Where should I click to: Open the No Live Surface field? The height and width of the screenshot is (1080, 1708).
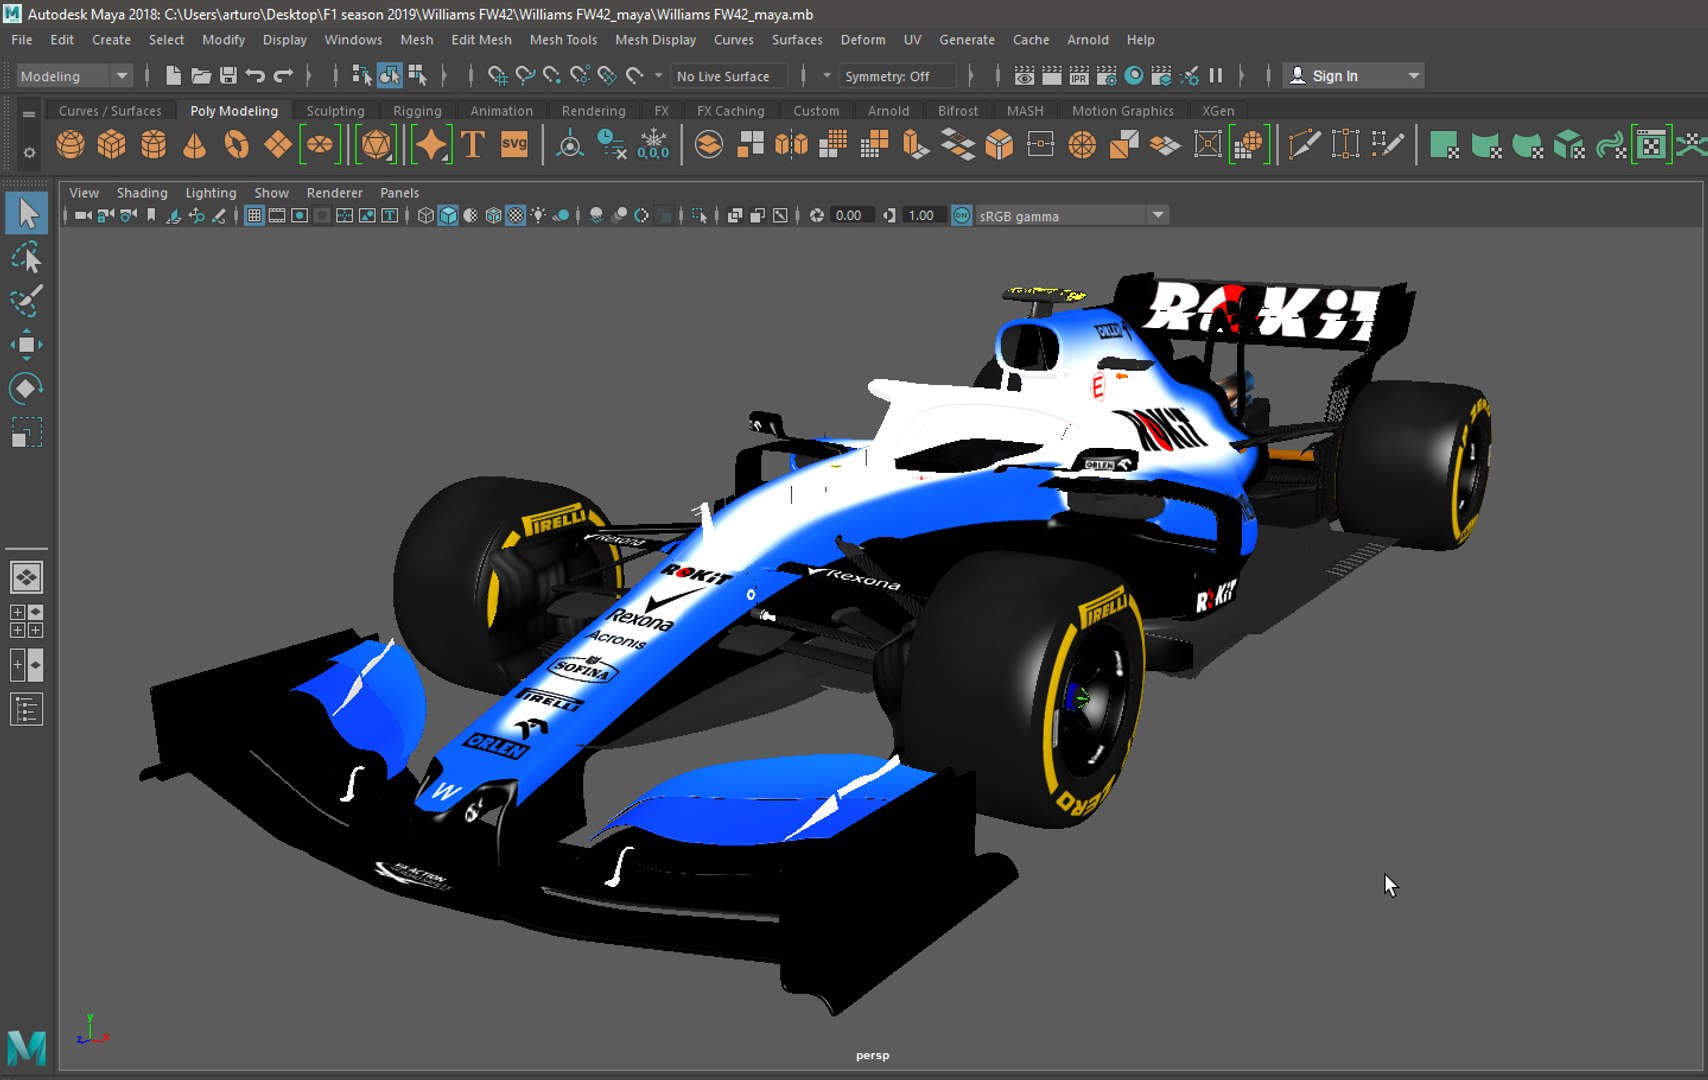pos(729,76)
